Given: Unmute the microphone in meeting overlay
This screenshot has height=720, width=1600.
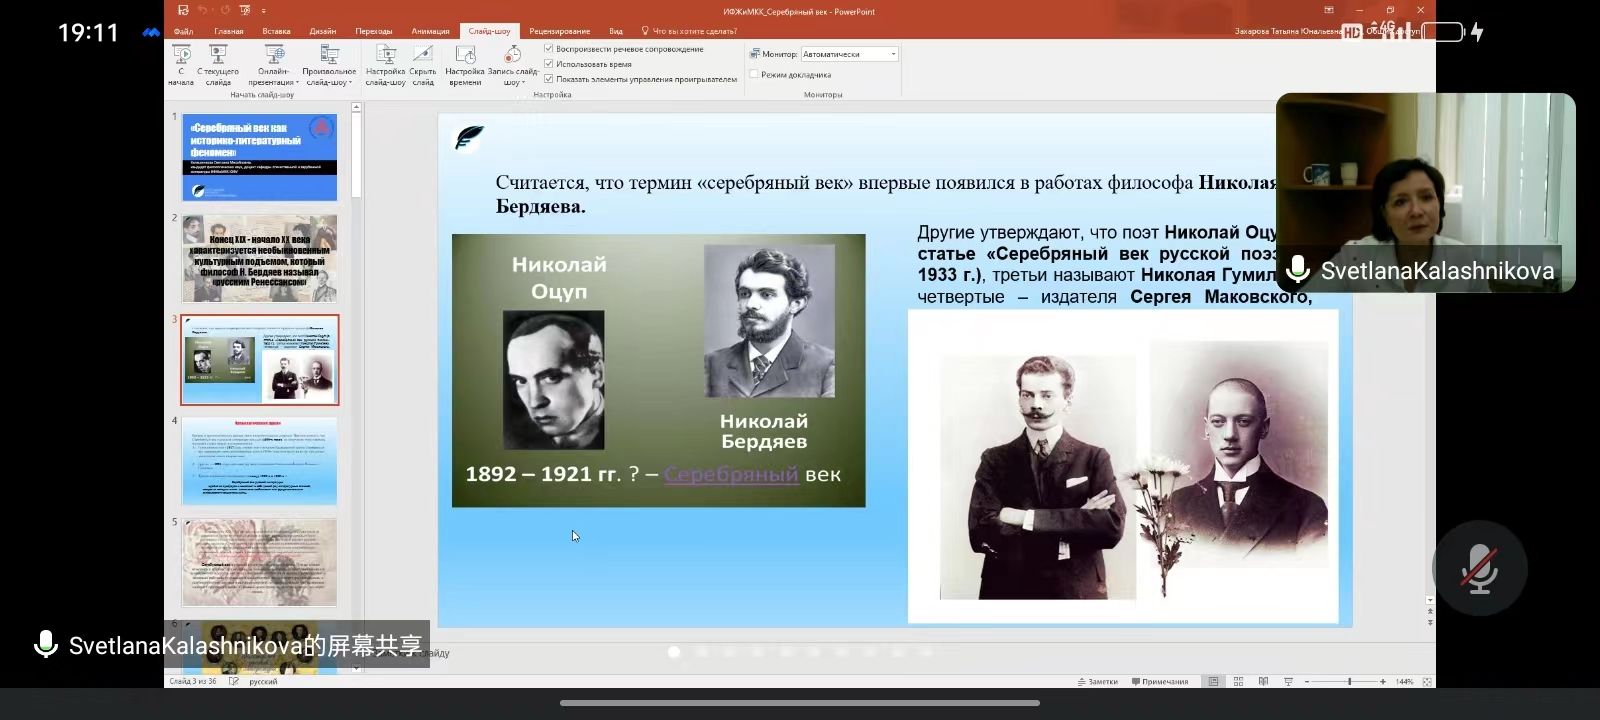Looking at the screenshot, I should [1479, 568].
